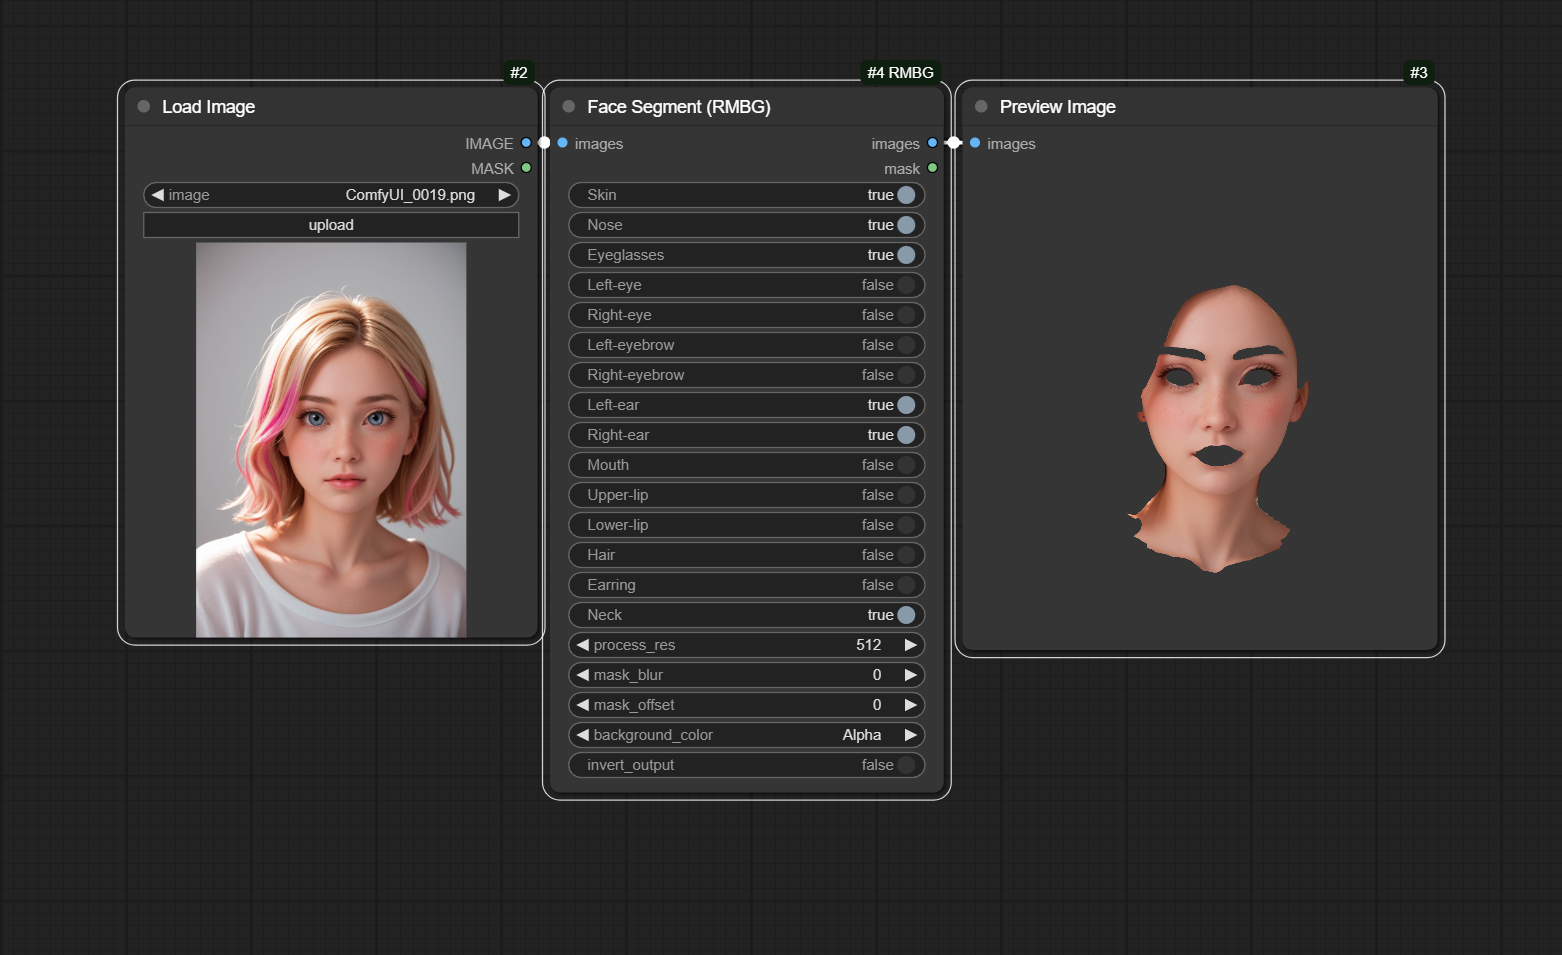The height and width of the screenshot is (955, 1562).
Task: Click the next image arrow in Load Image
Action: 504,195
